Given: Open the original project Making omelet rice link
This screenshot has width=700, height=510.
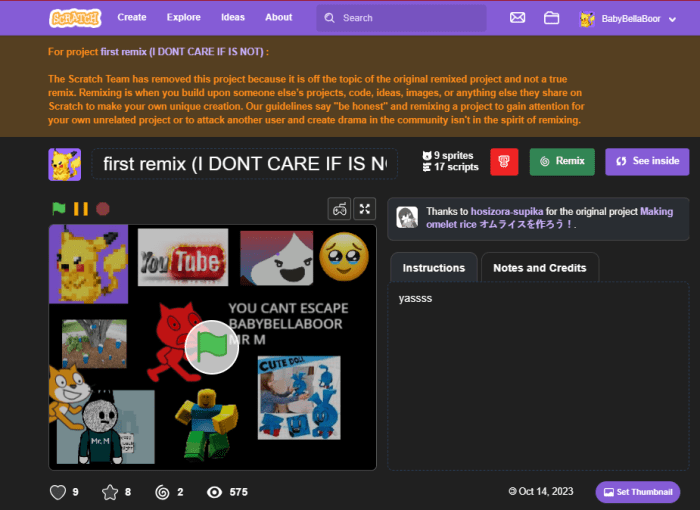Looking at the screenshot, I should [x=549, y=218].
